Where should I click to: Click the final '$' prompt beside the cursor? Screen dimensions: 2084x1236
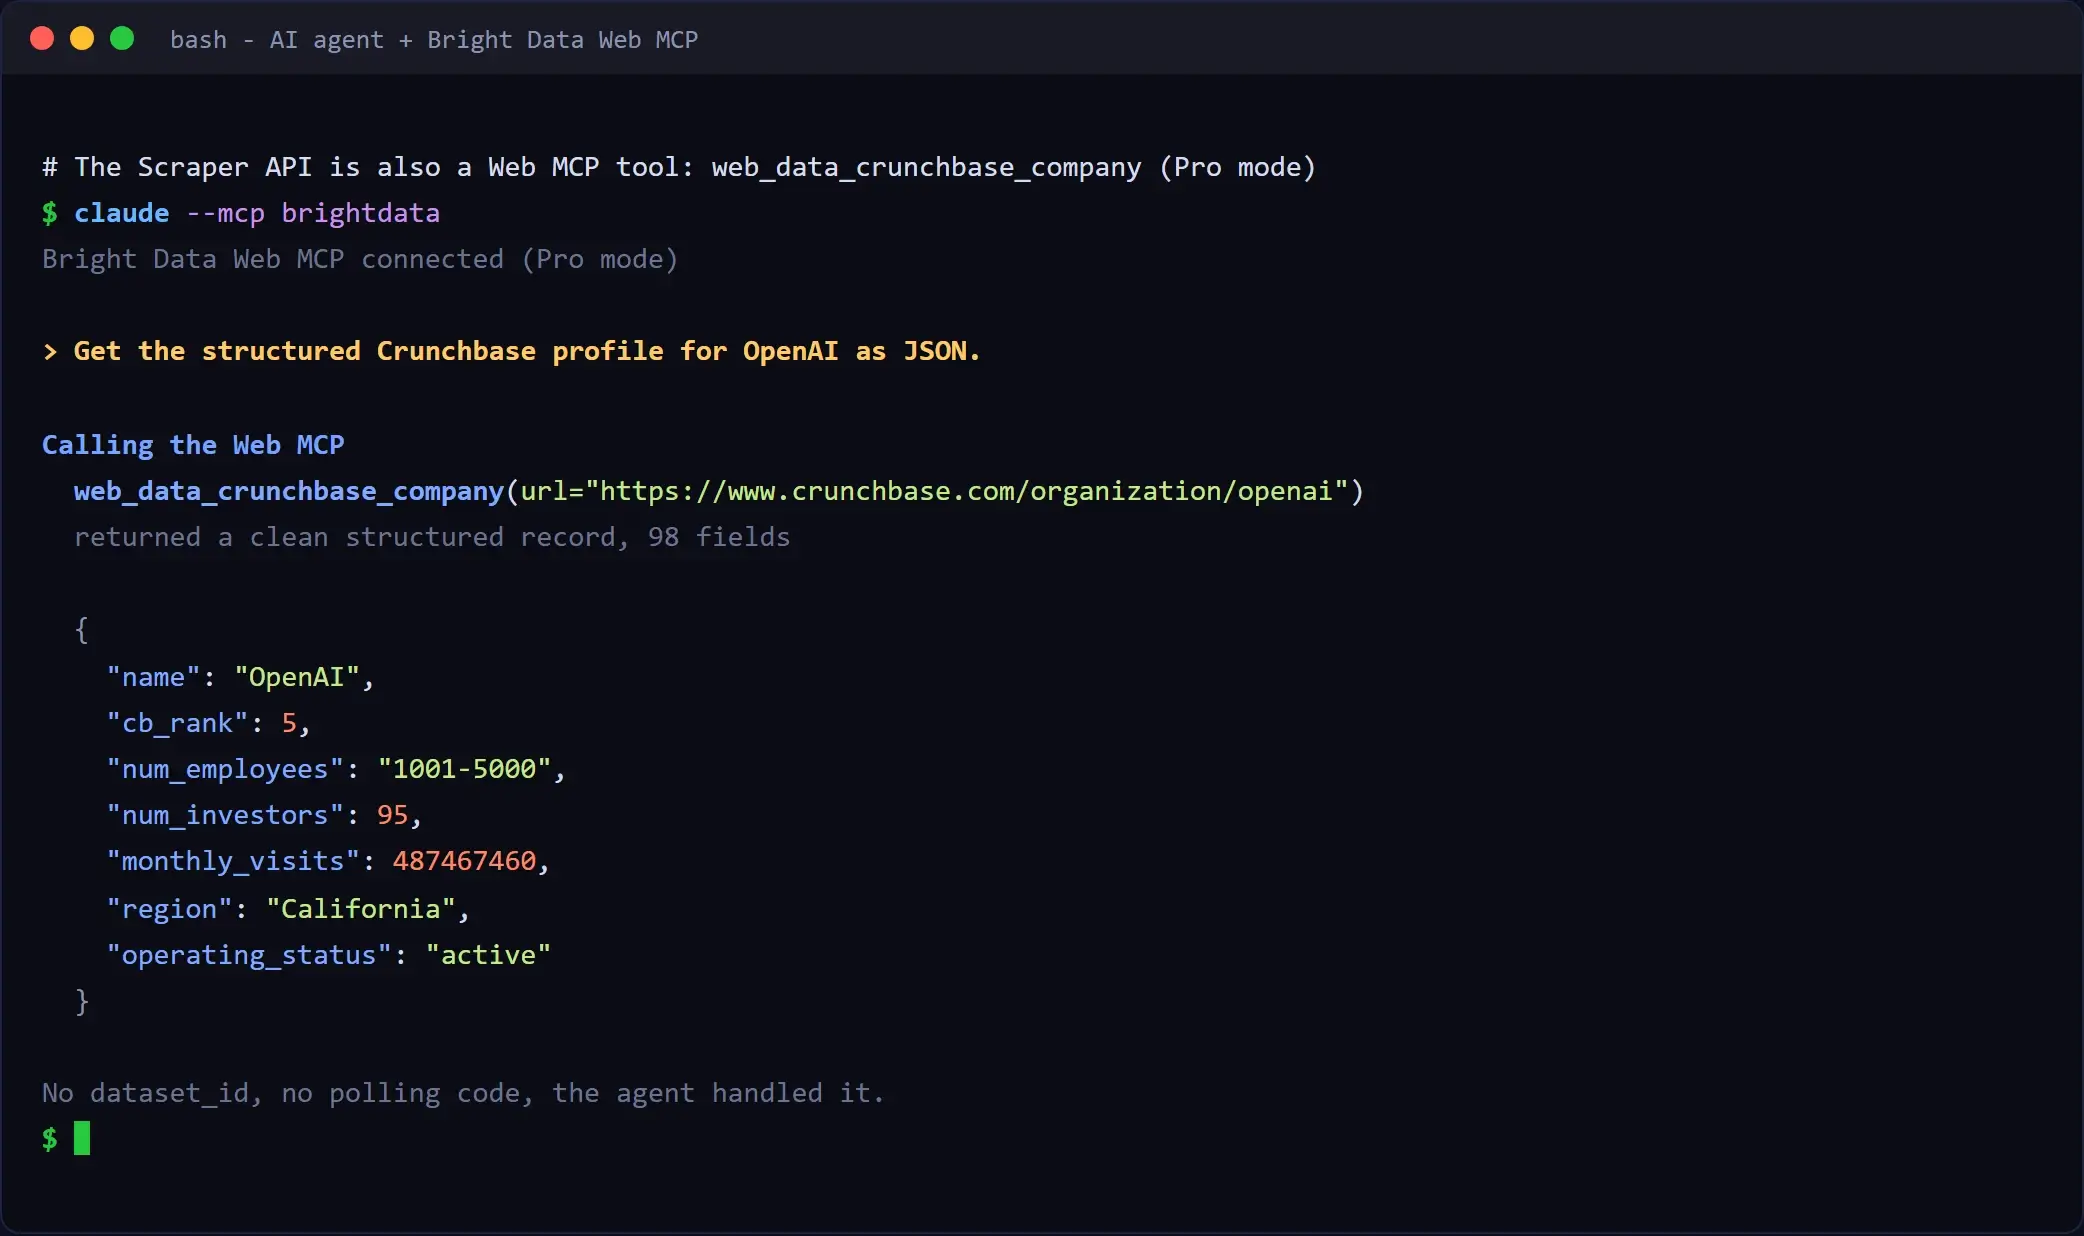[x=50, y=1139]
